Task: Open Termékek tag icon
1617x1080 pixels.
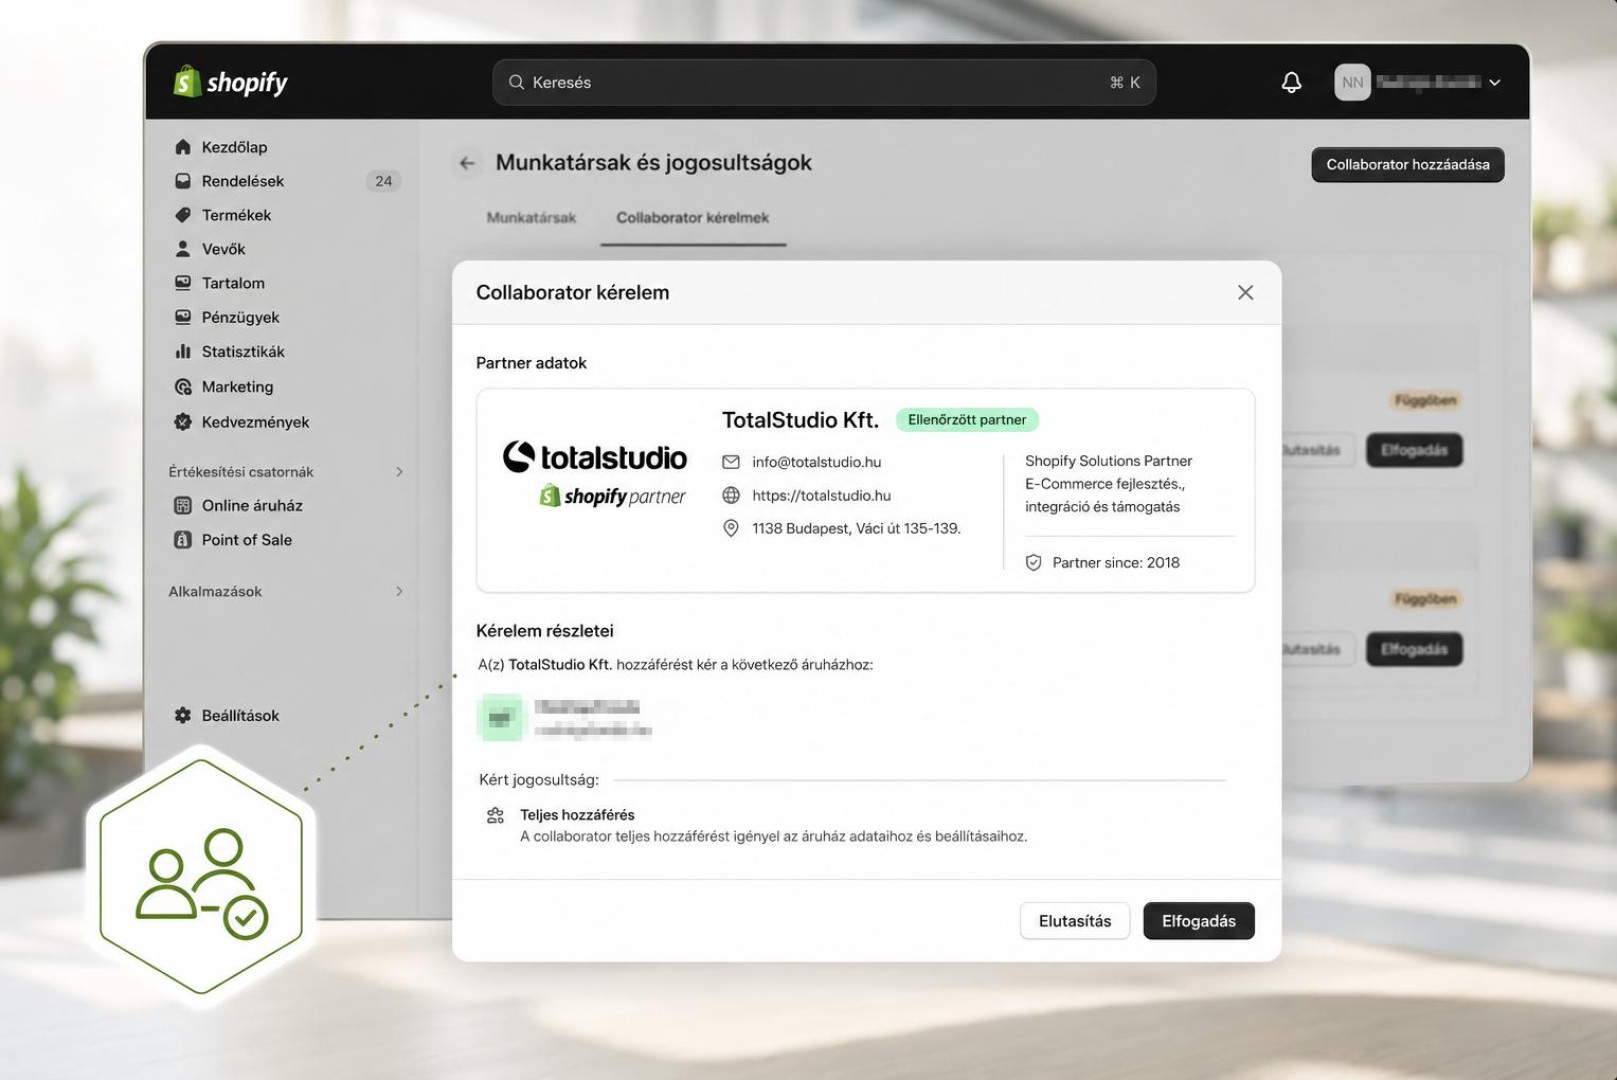Action: 183,215
